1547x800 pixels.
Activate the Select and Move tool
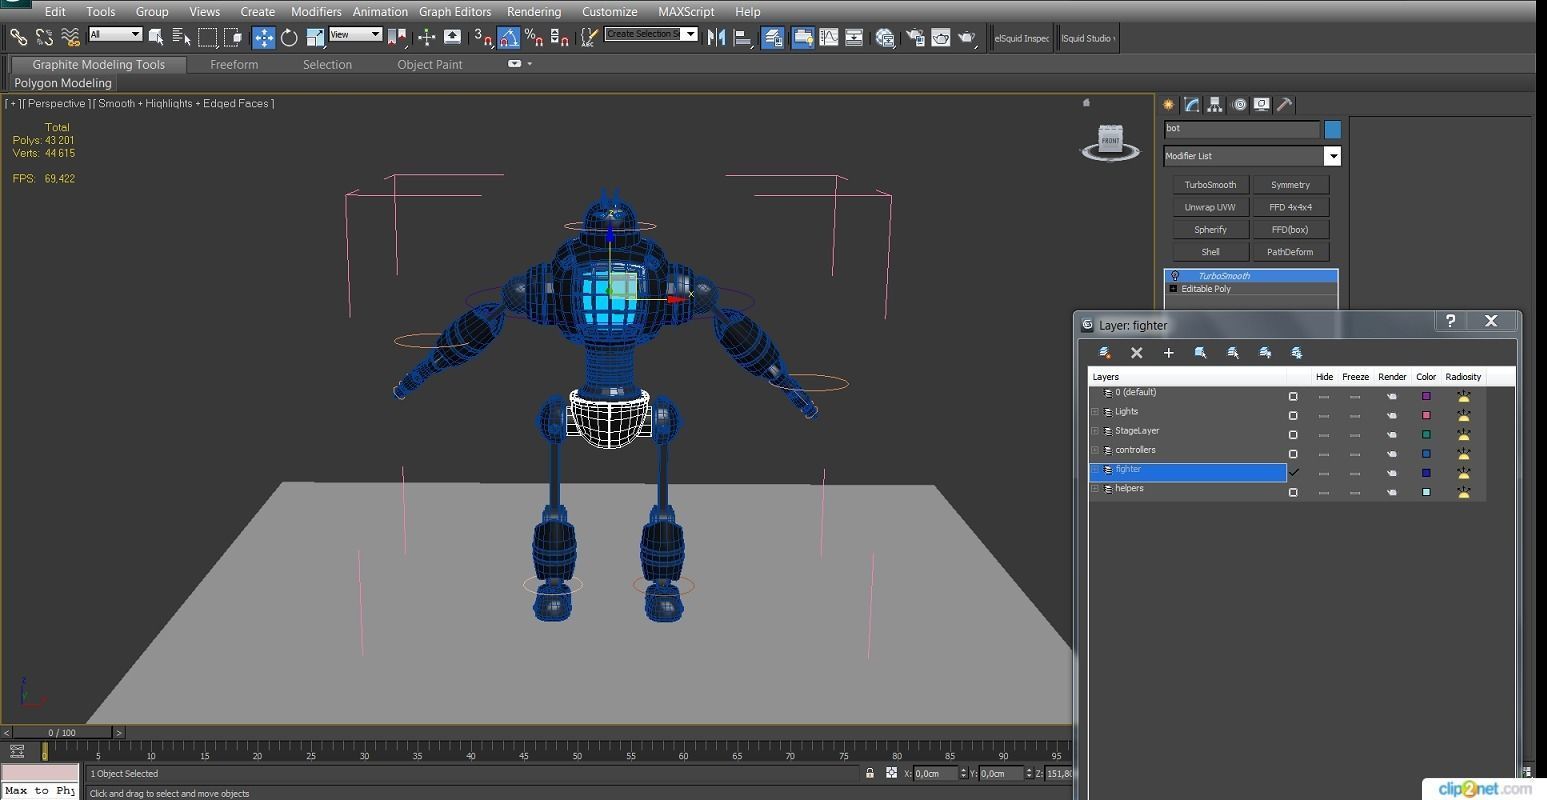pyautogui.click(x=263, y=37)
